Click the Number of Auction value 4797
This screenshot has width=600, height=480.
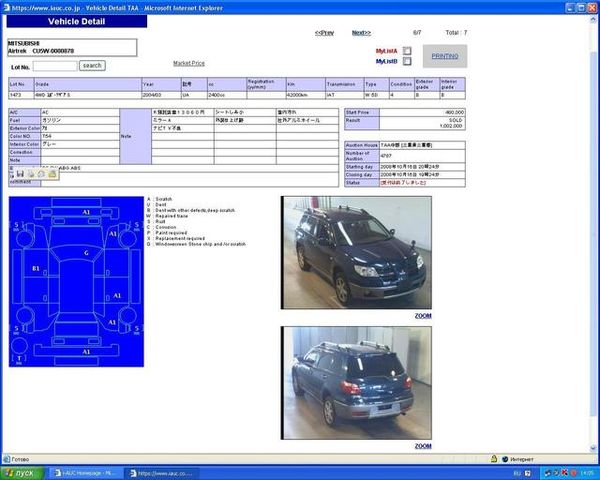[422, 156]
